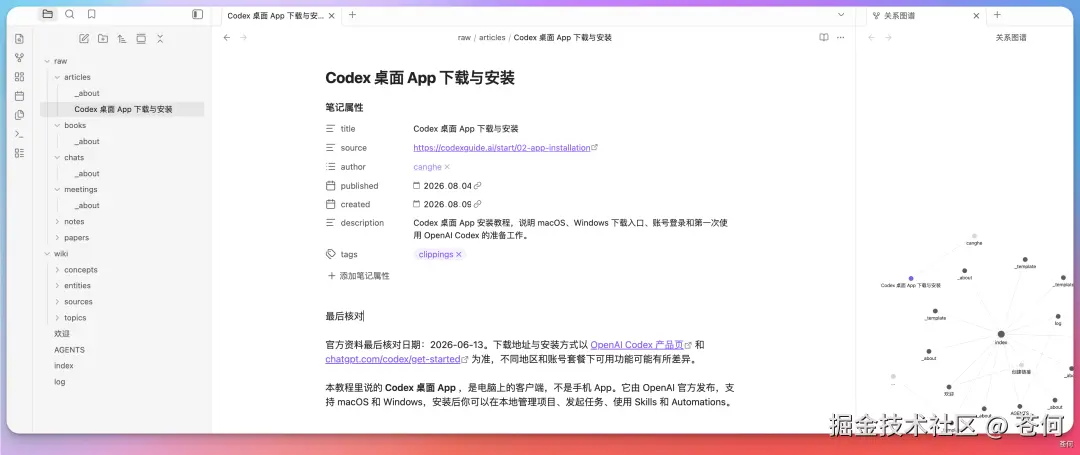Navigate back in the main note pane
Screen dimensions: 1080x455
pyautogui.click(x=227, y=38)
